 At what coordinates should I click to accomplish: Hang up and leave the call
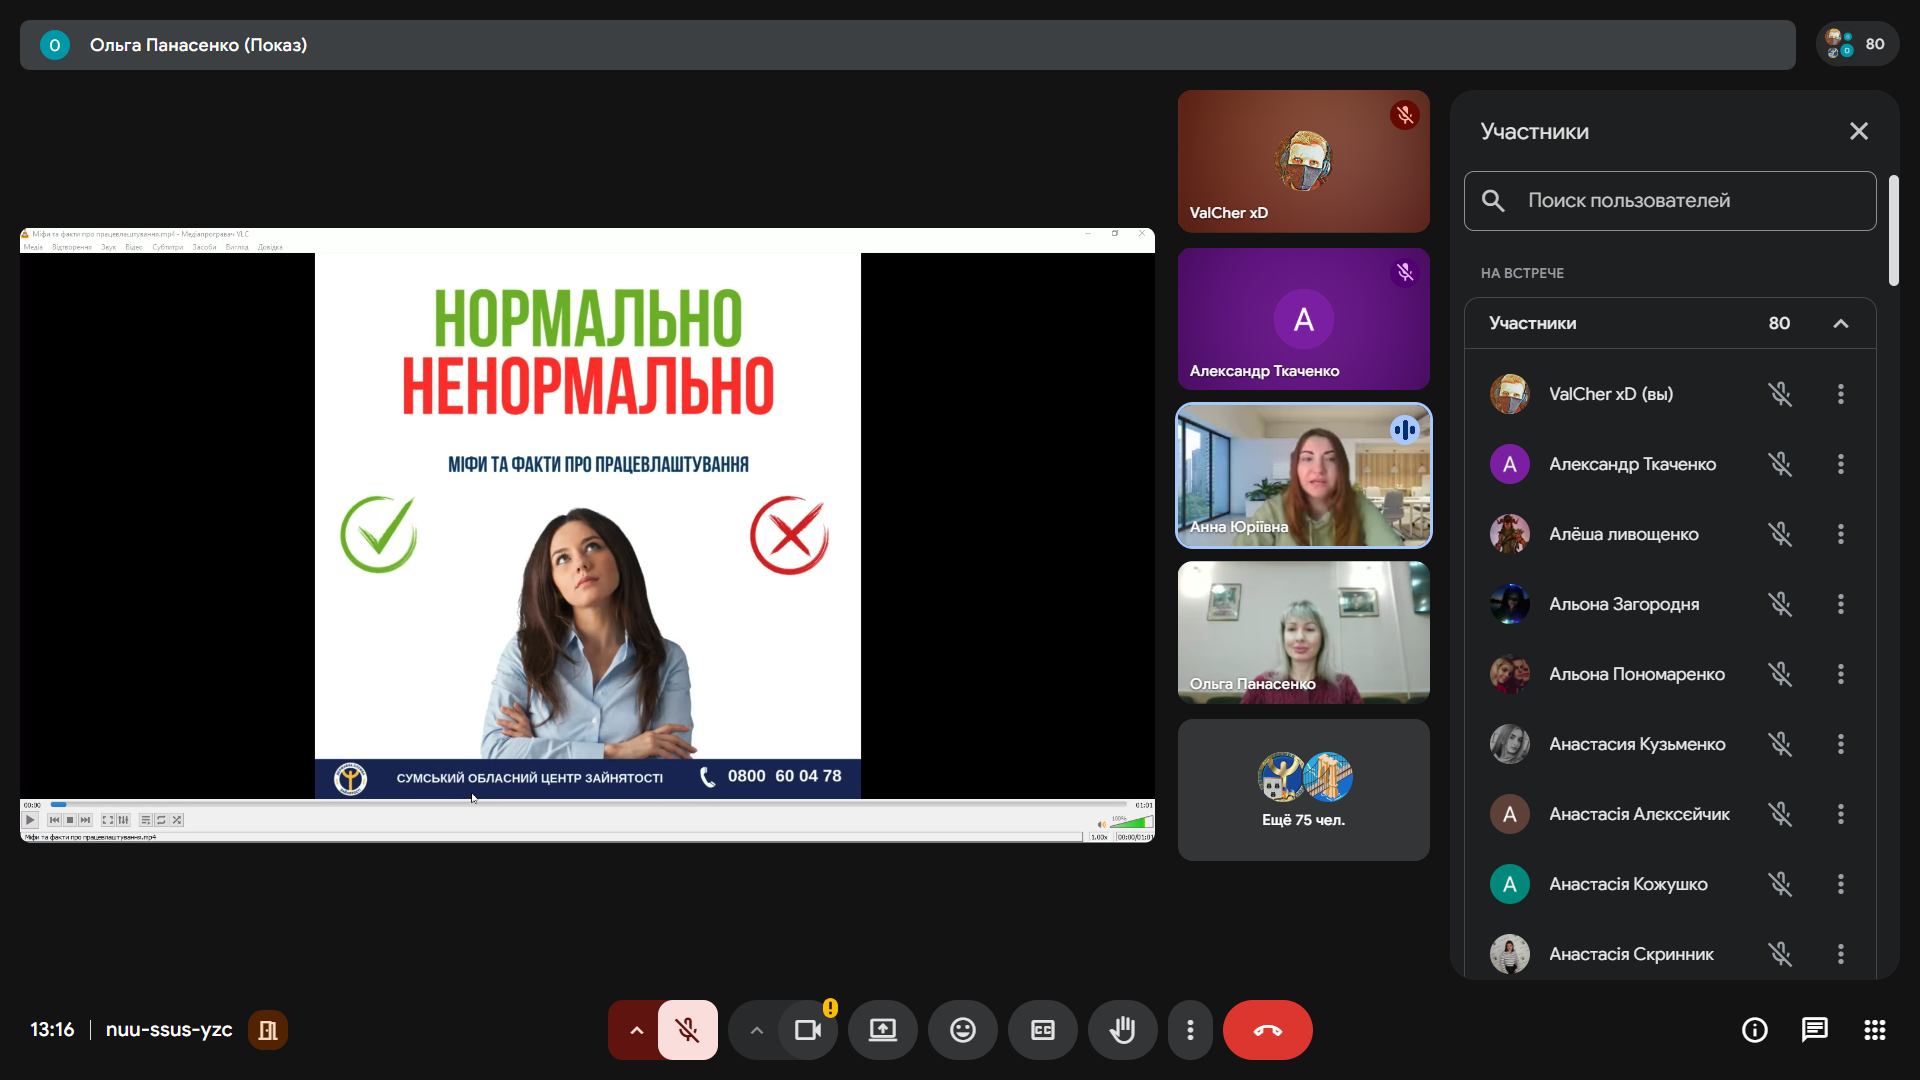pyautogui.click(x=1267, y=1030)
